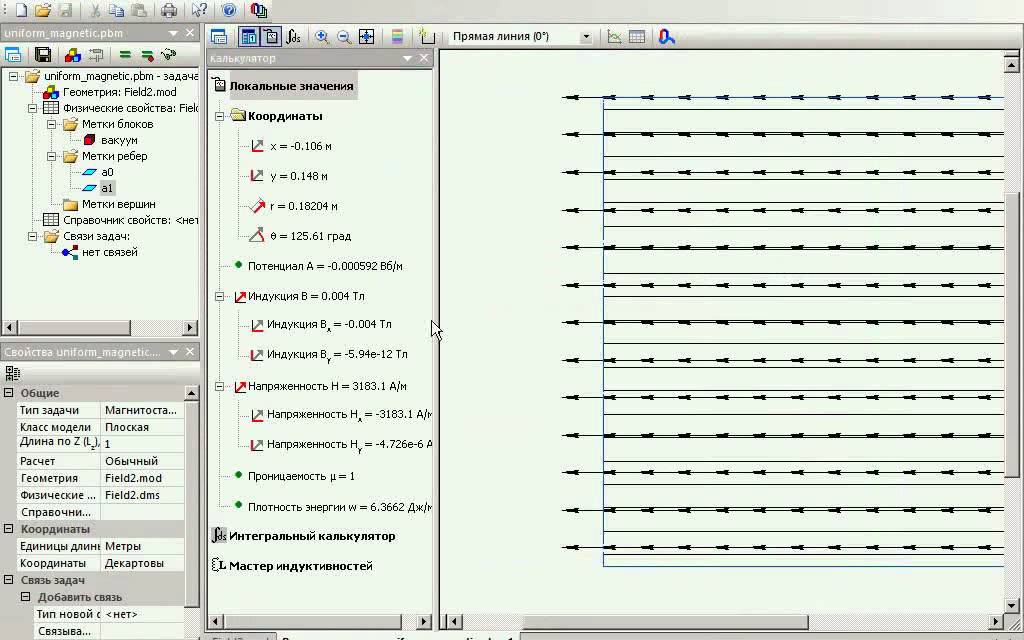Select нет связей tree item

(109, 252)
